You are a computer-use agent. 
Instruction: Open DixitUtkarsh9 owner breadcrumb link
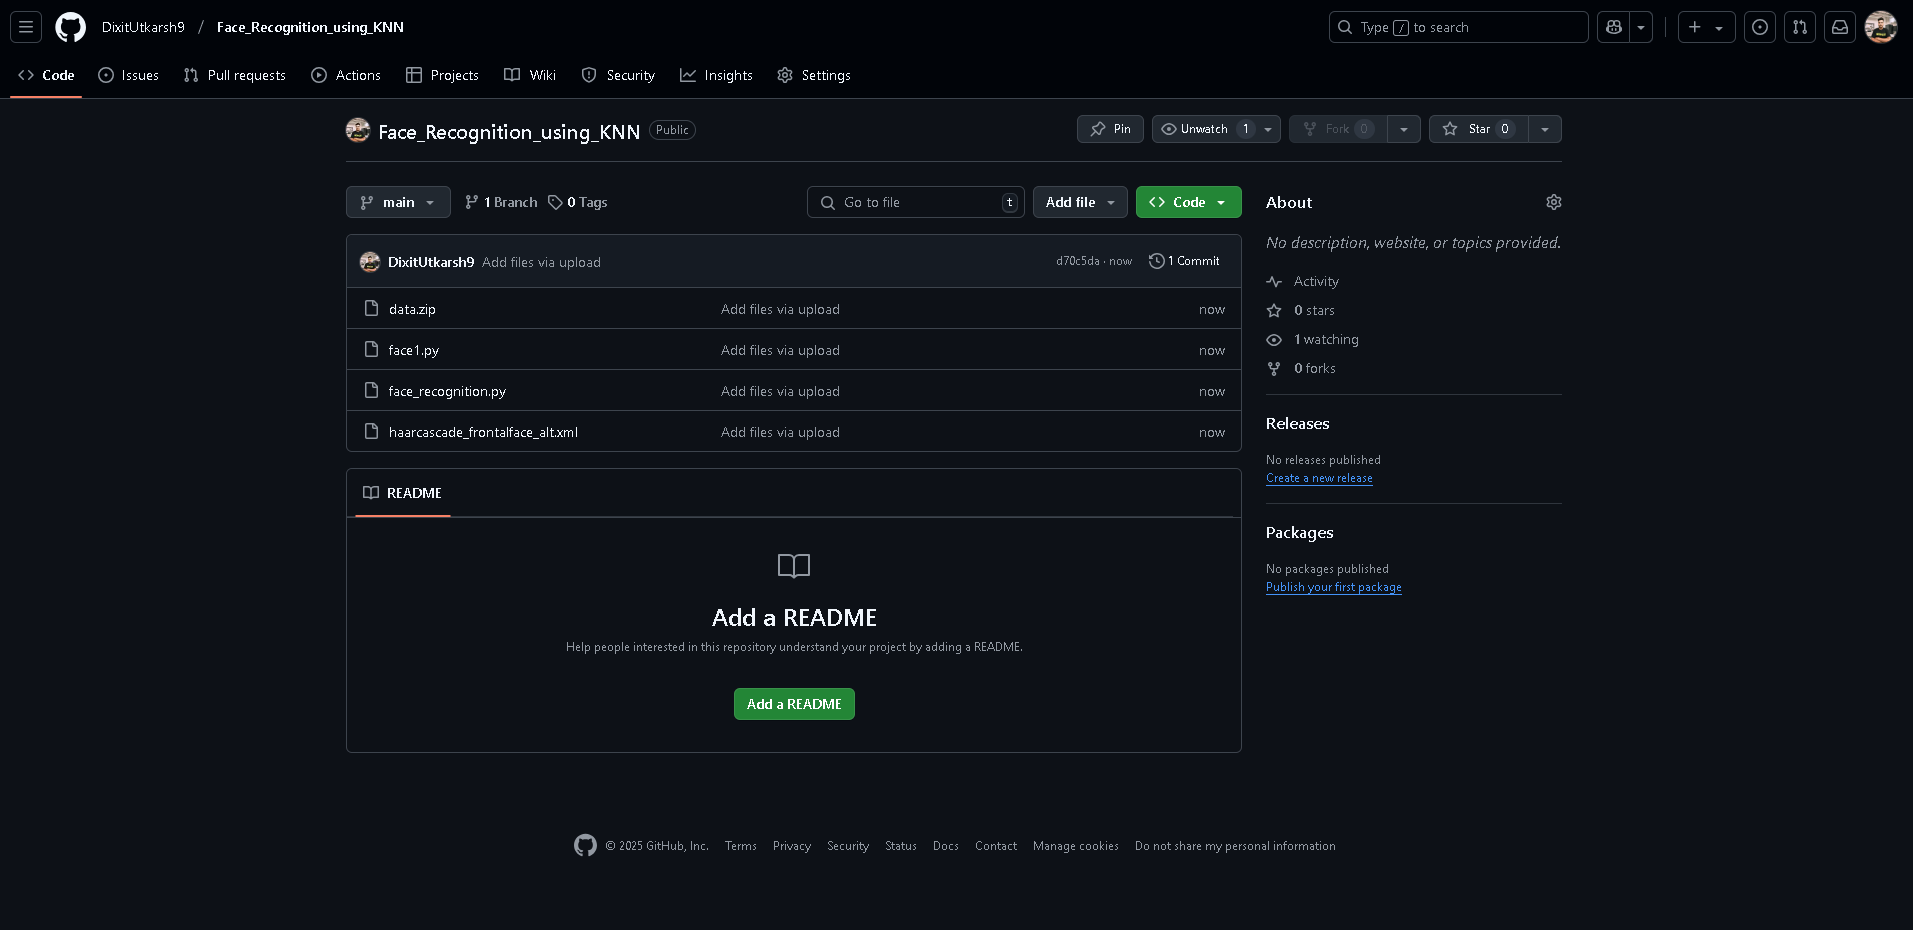pos(143,27)
